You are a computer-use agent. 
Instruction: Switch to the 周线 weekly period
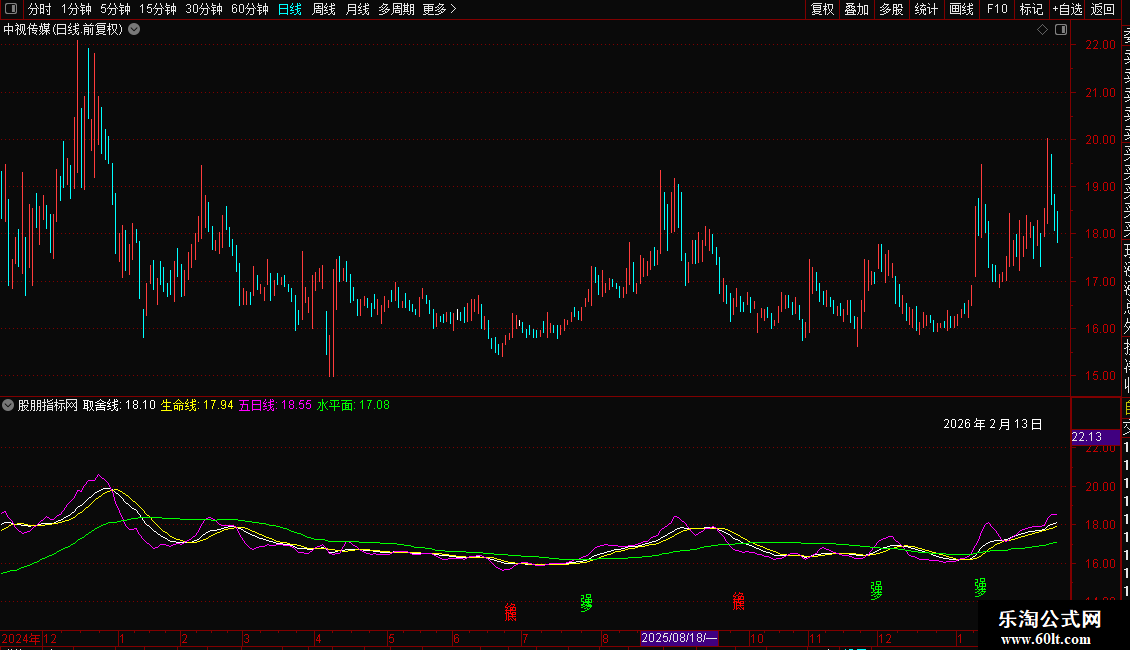324,9
